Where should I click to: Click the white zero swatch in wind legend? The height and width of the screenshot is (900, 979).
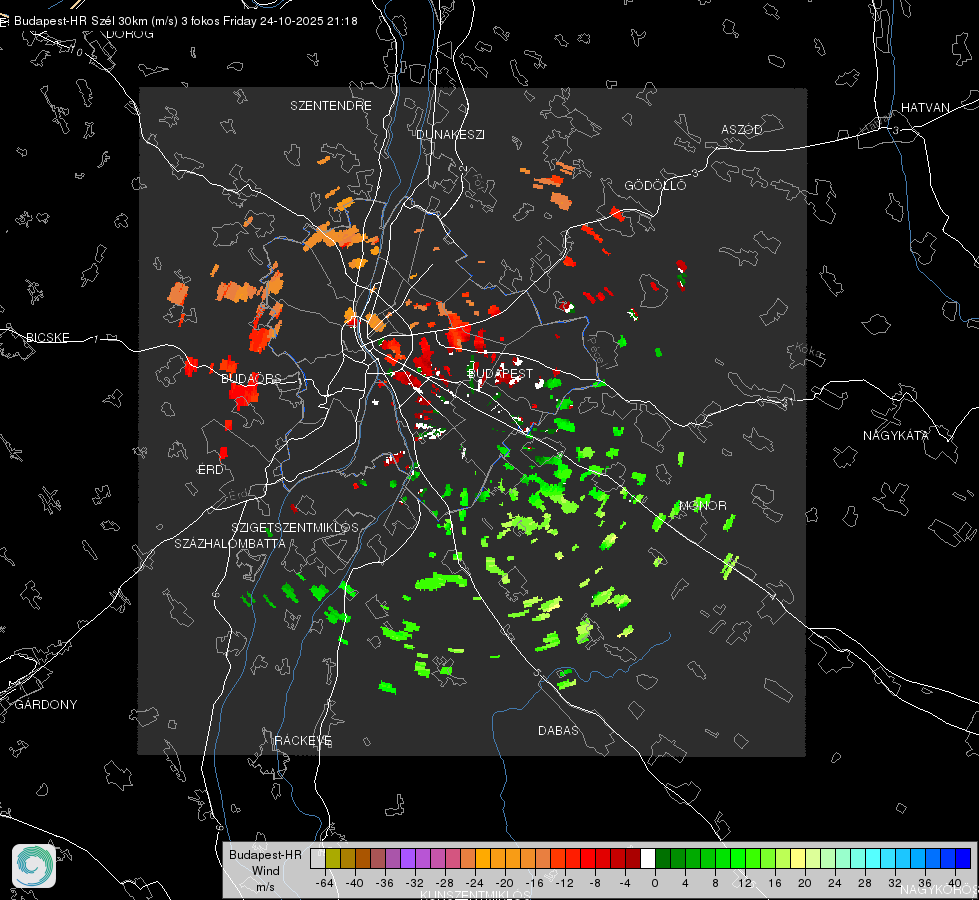point(648,858)
